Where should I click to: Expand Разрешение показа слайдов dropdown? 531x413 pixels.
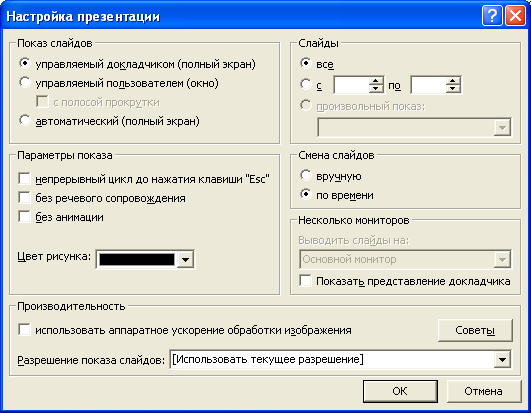502,360
